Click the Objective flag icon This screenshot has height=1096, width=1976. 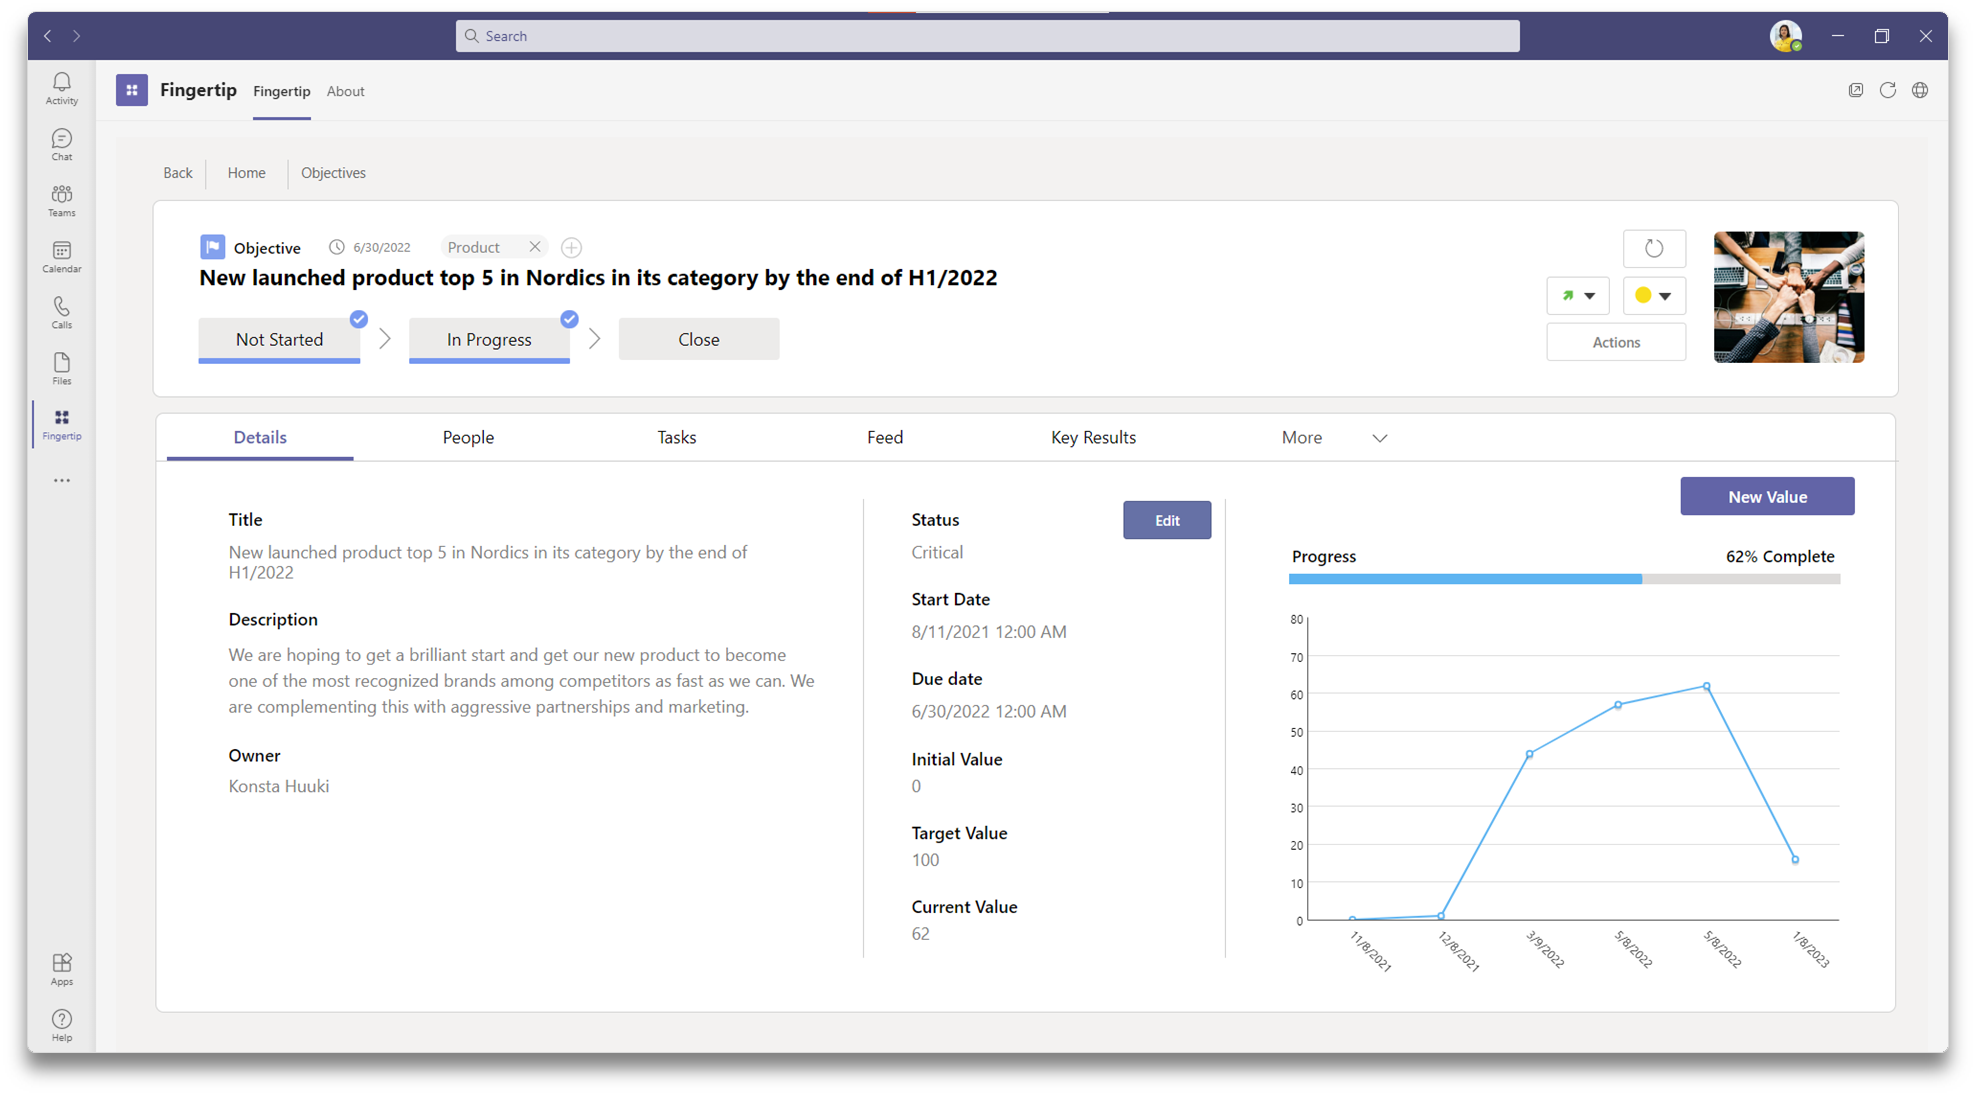[212, 247]
